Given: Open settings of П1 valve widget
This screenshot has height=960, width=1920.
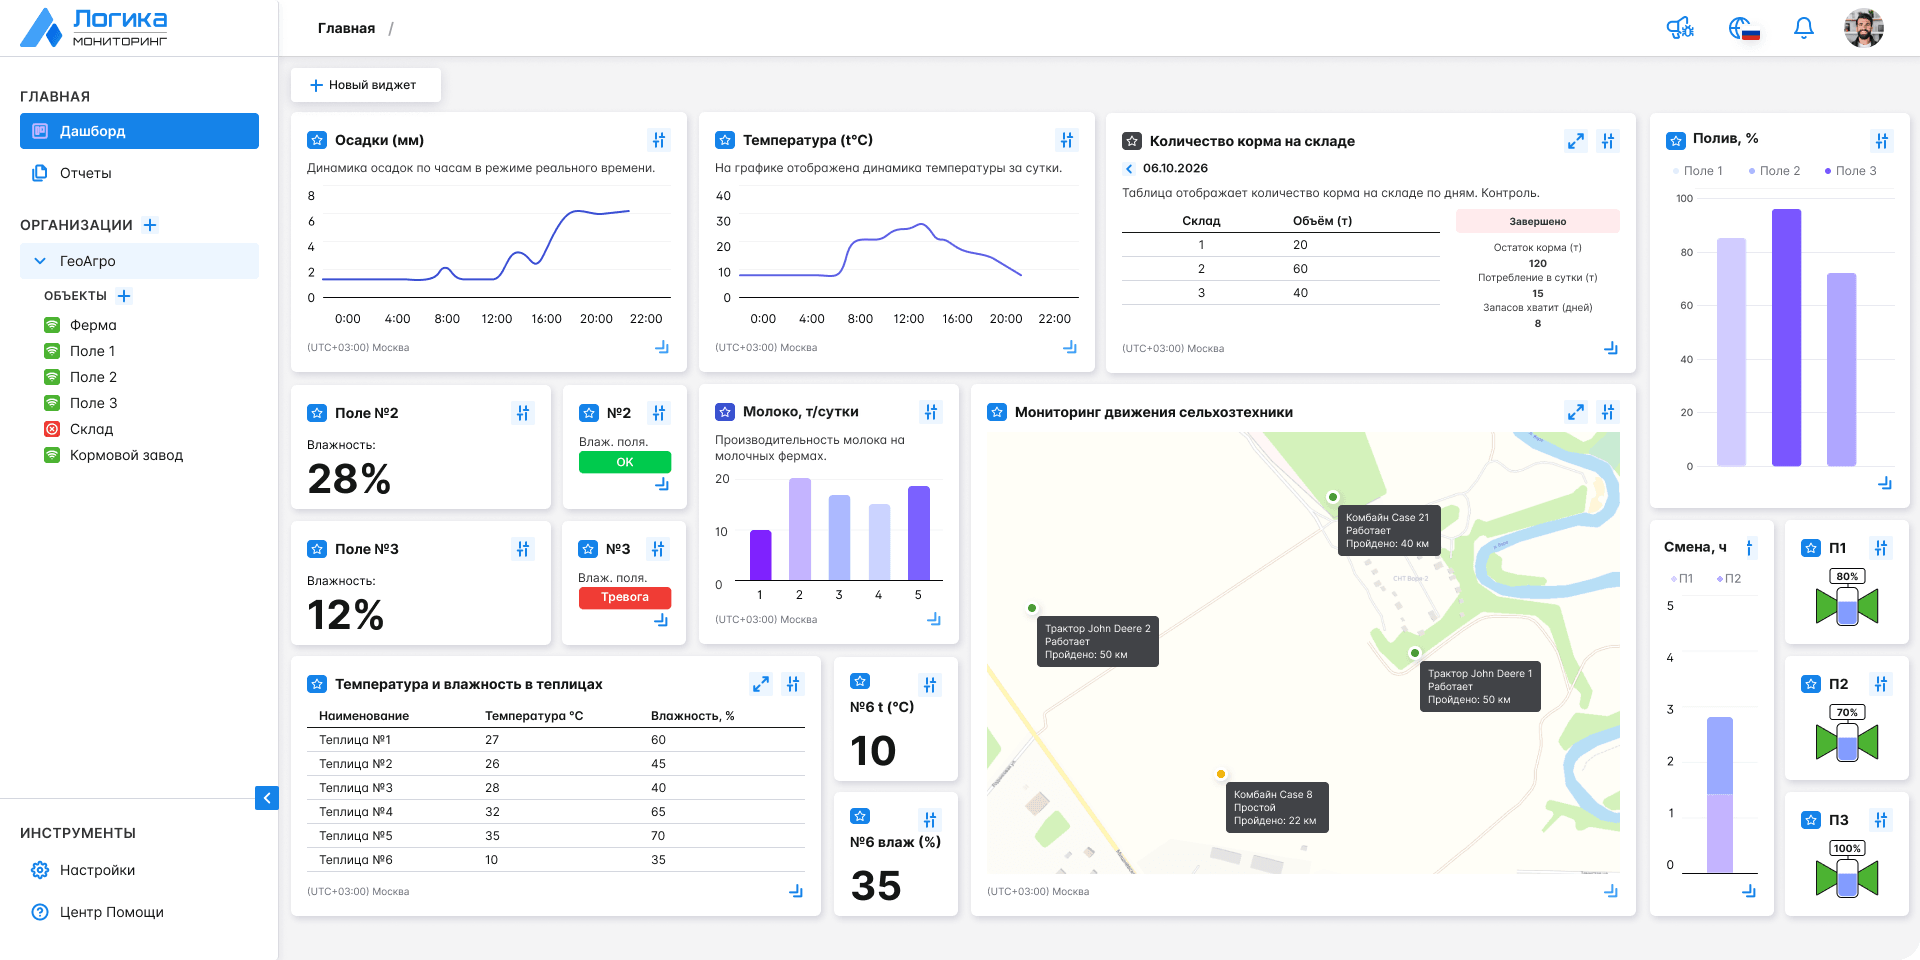Looking at the screenshot, I should (1881, 548).
